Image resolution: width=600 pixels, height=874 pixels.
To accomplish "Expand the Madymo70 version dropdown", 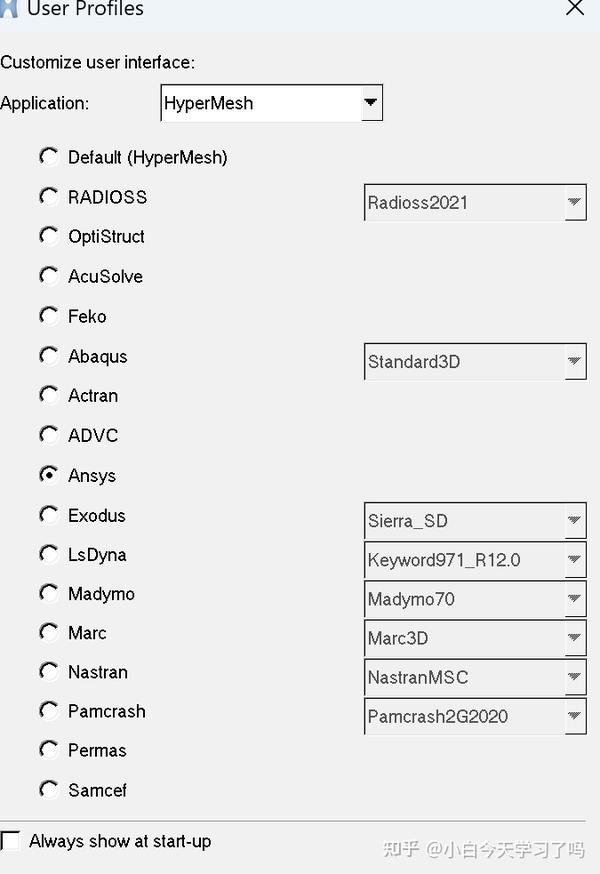I will point(575,599).
